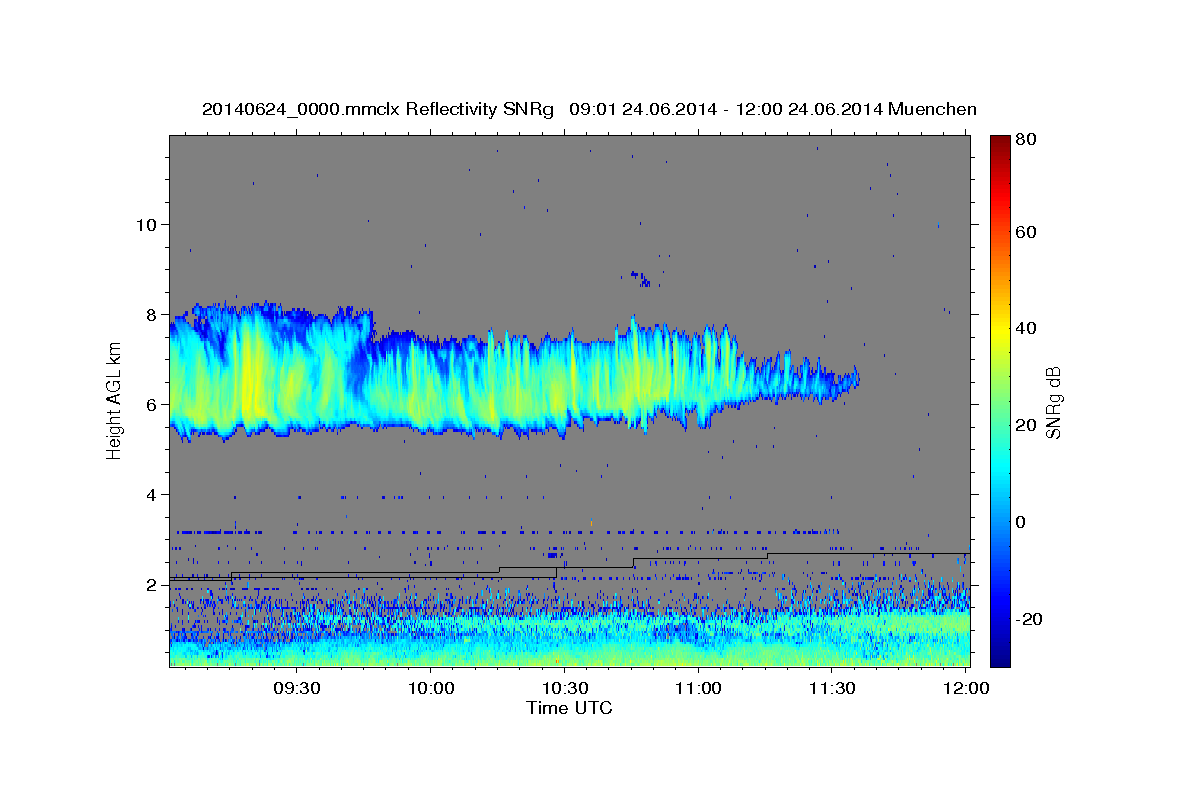Click the 11:30 time tick label

click(x=832, y=689)
